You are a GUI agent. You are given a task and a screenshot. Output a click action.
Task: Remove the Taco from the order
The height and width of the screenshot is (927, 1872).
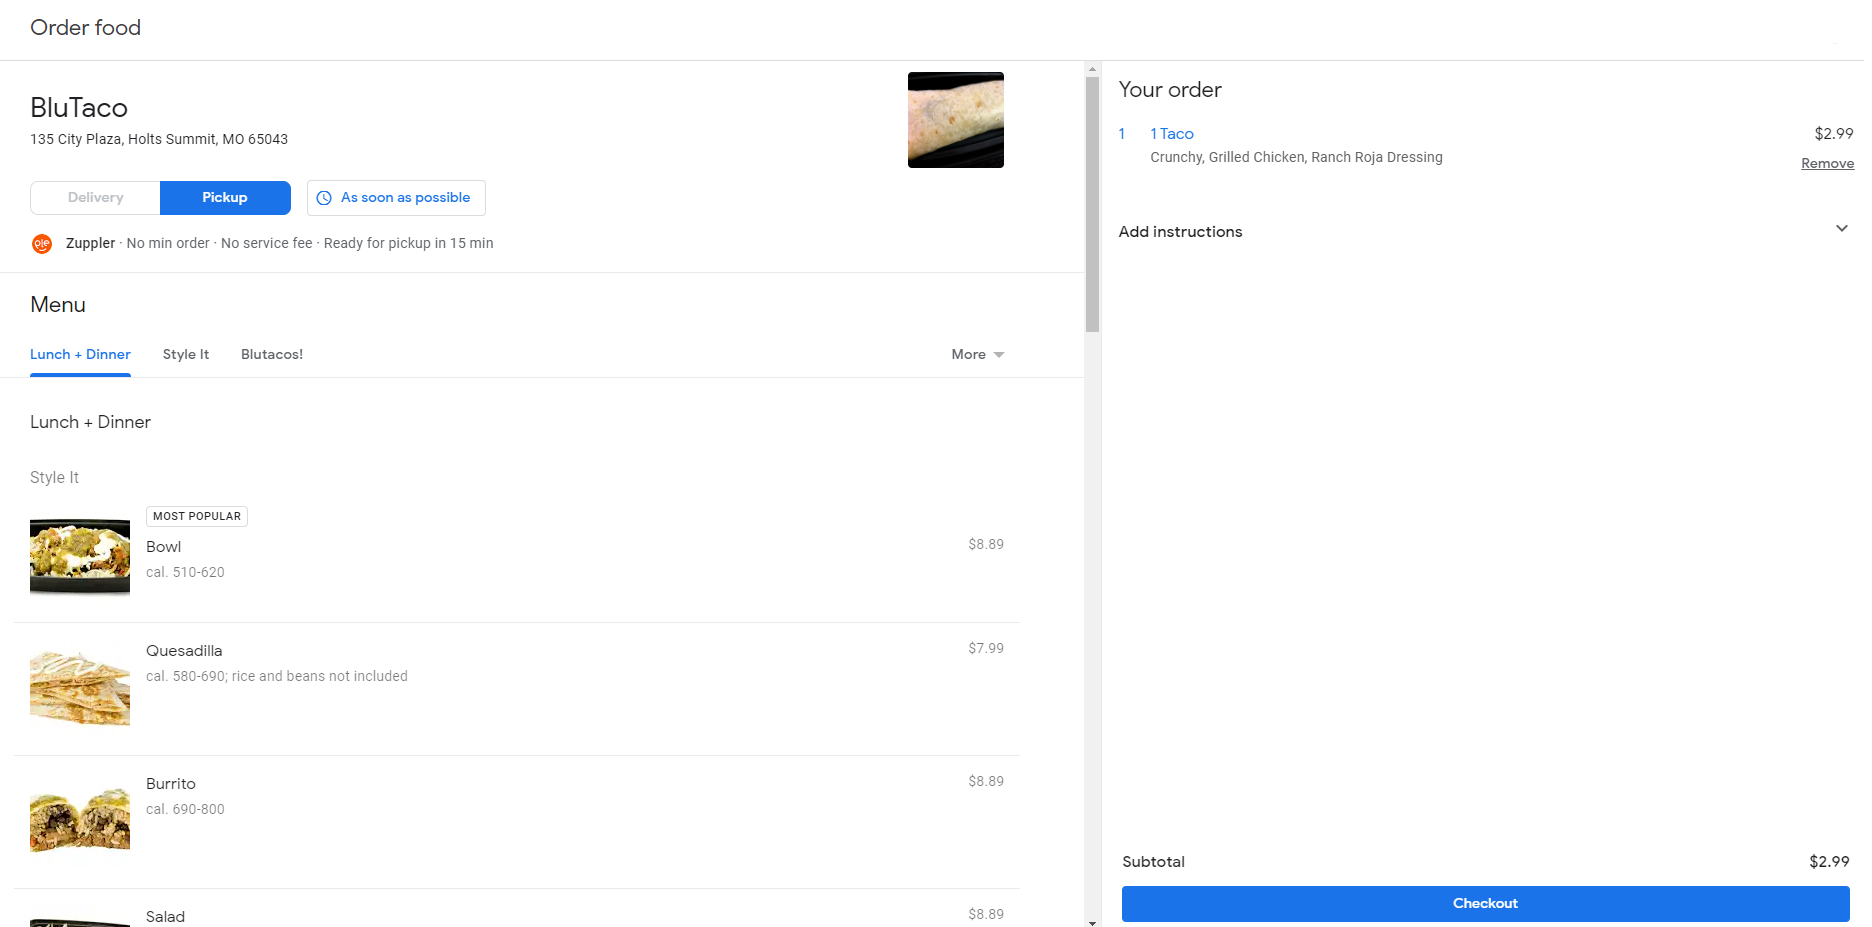(1827, 163)
